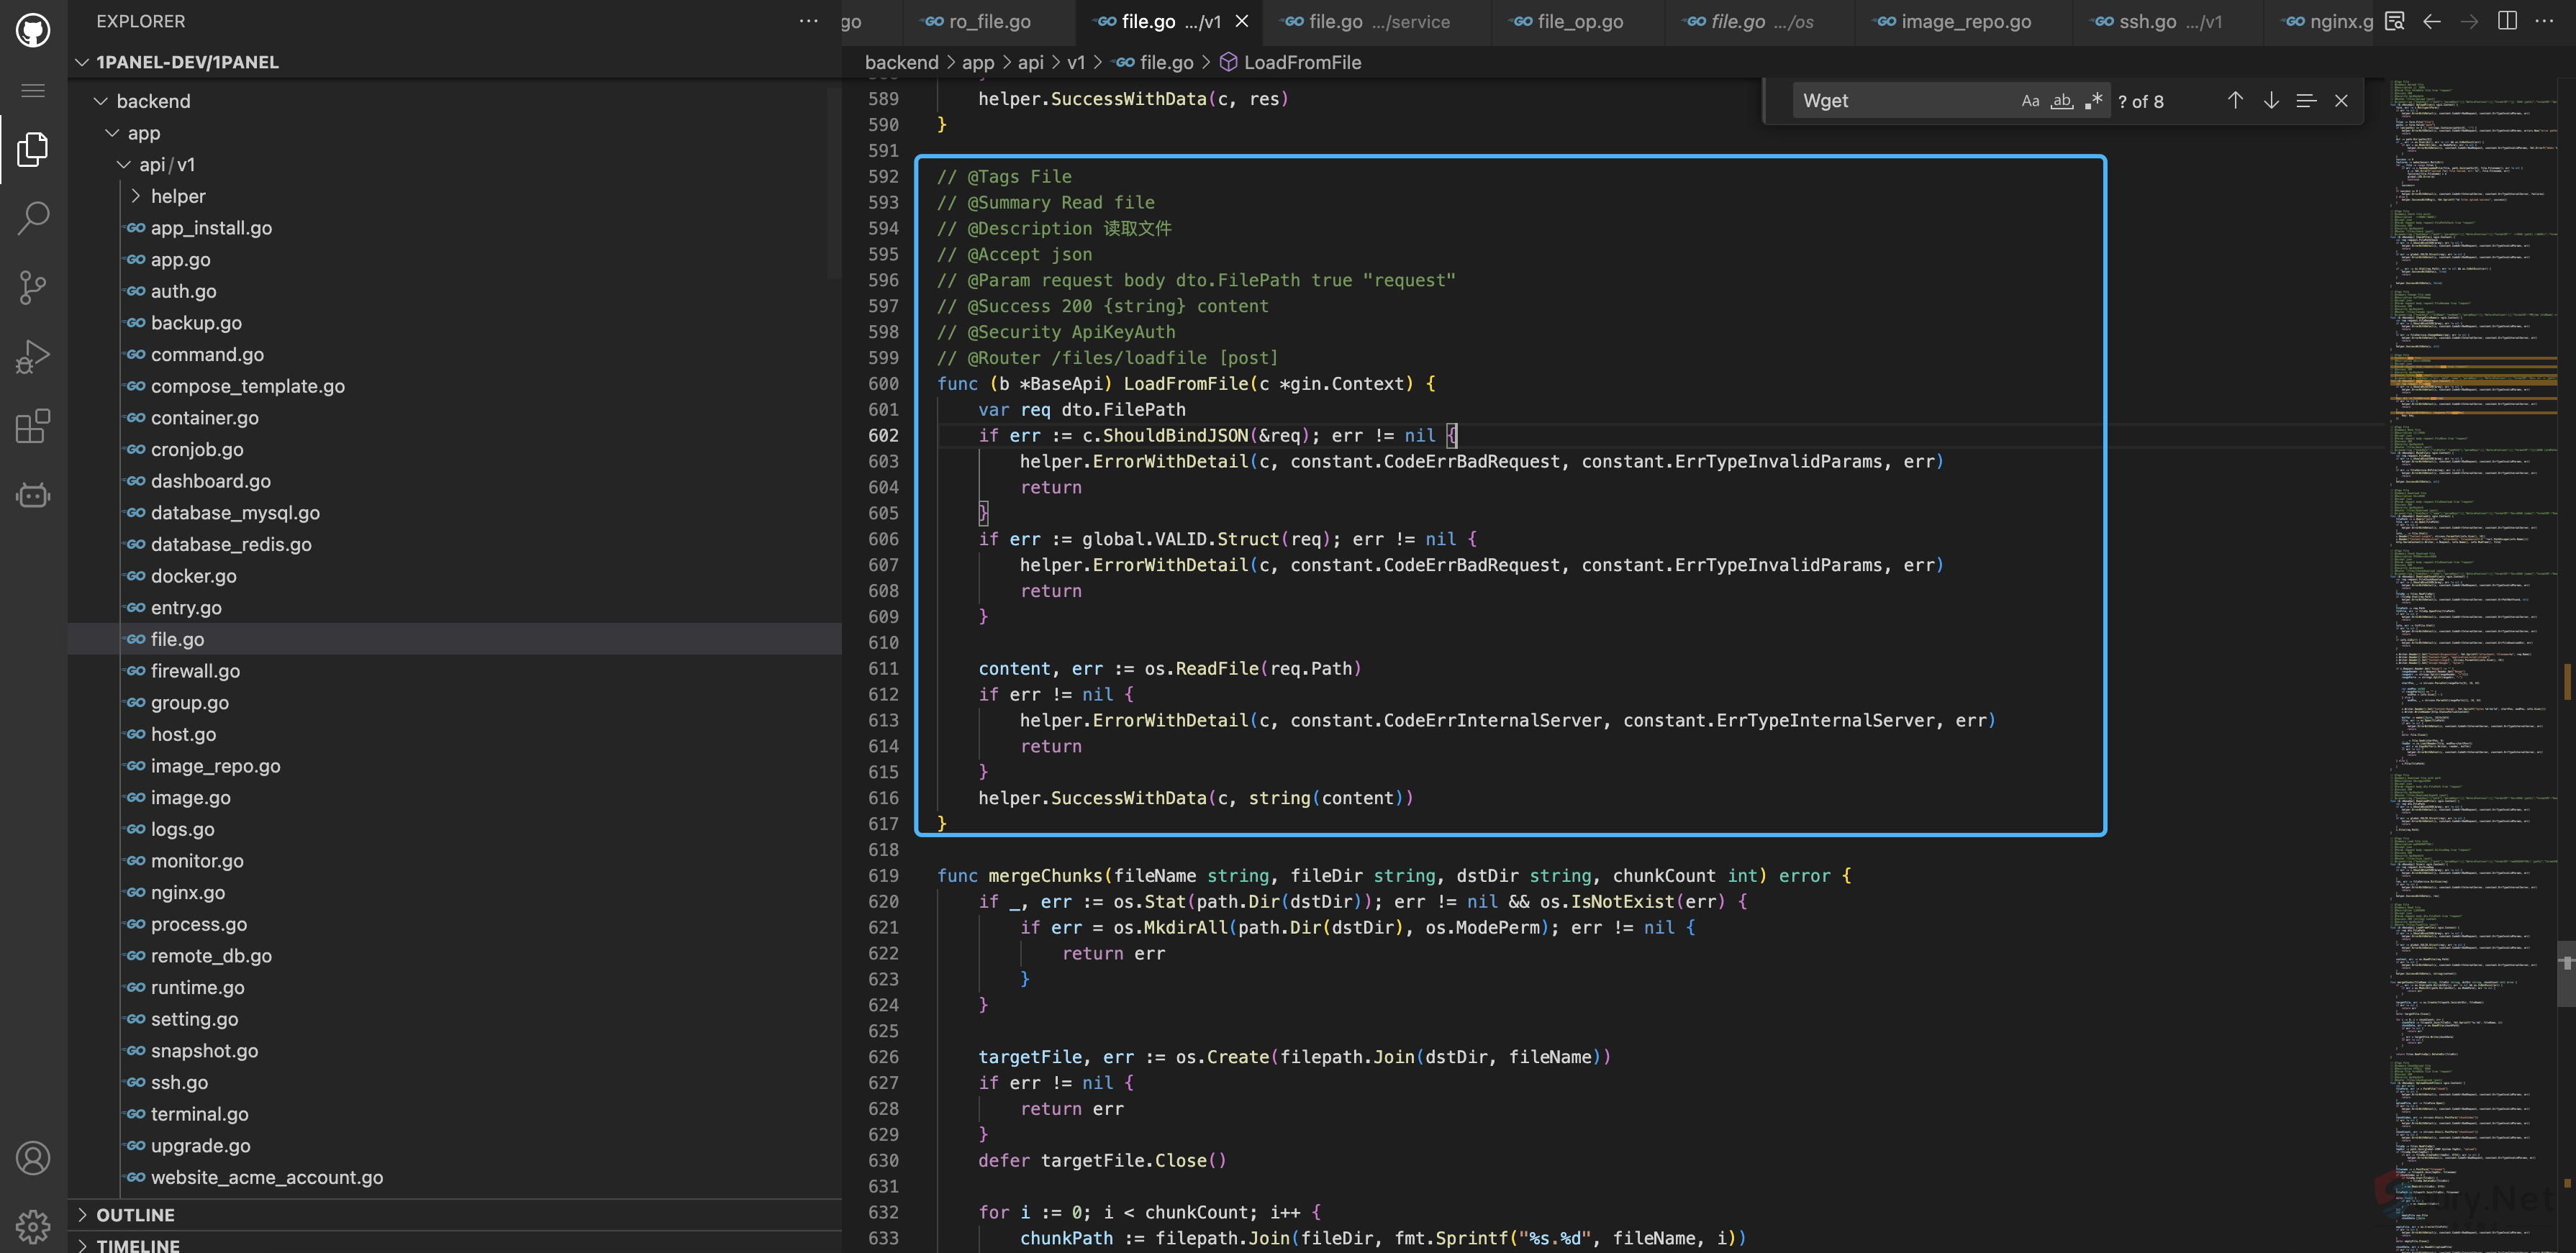Open the Accounts menu icon

[x=33, y=1158]
